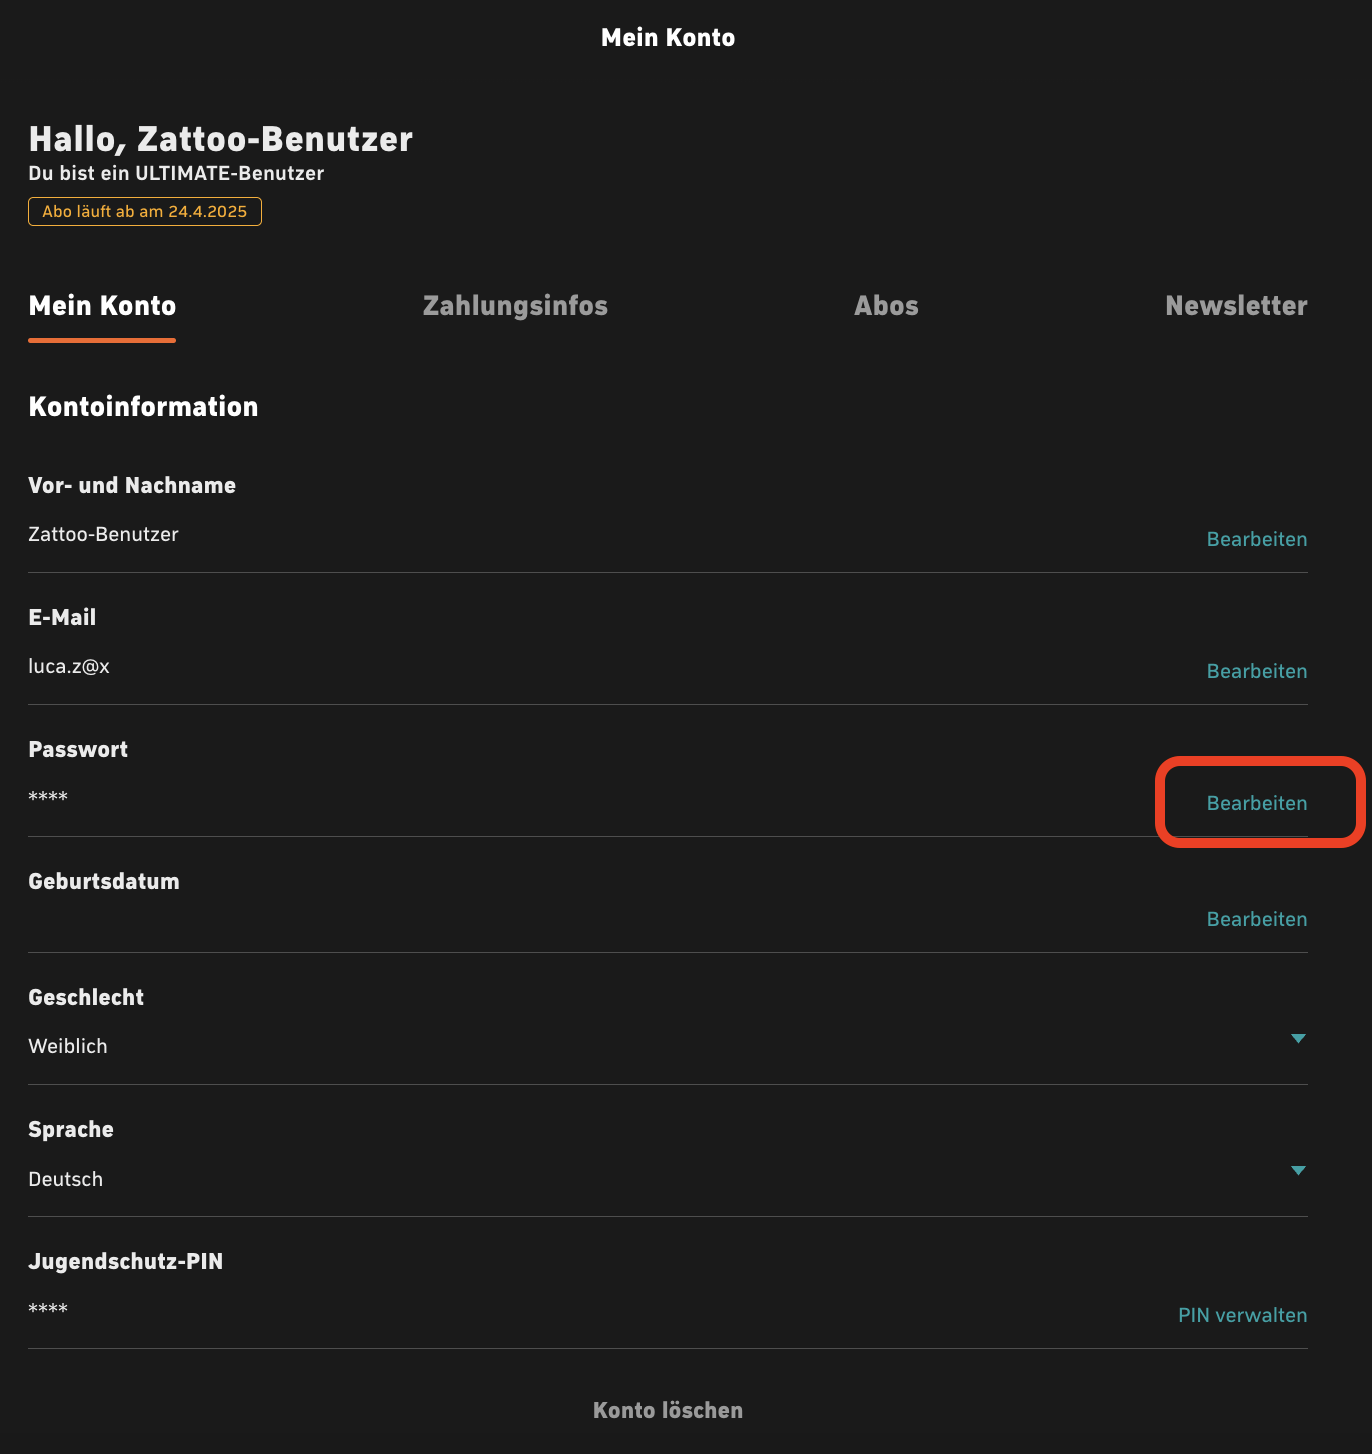Click the Zattoo-Benutzer name field value
The height and width of the screenshot is (1454, 1372).
point(104,534)
